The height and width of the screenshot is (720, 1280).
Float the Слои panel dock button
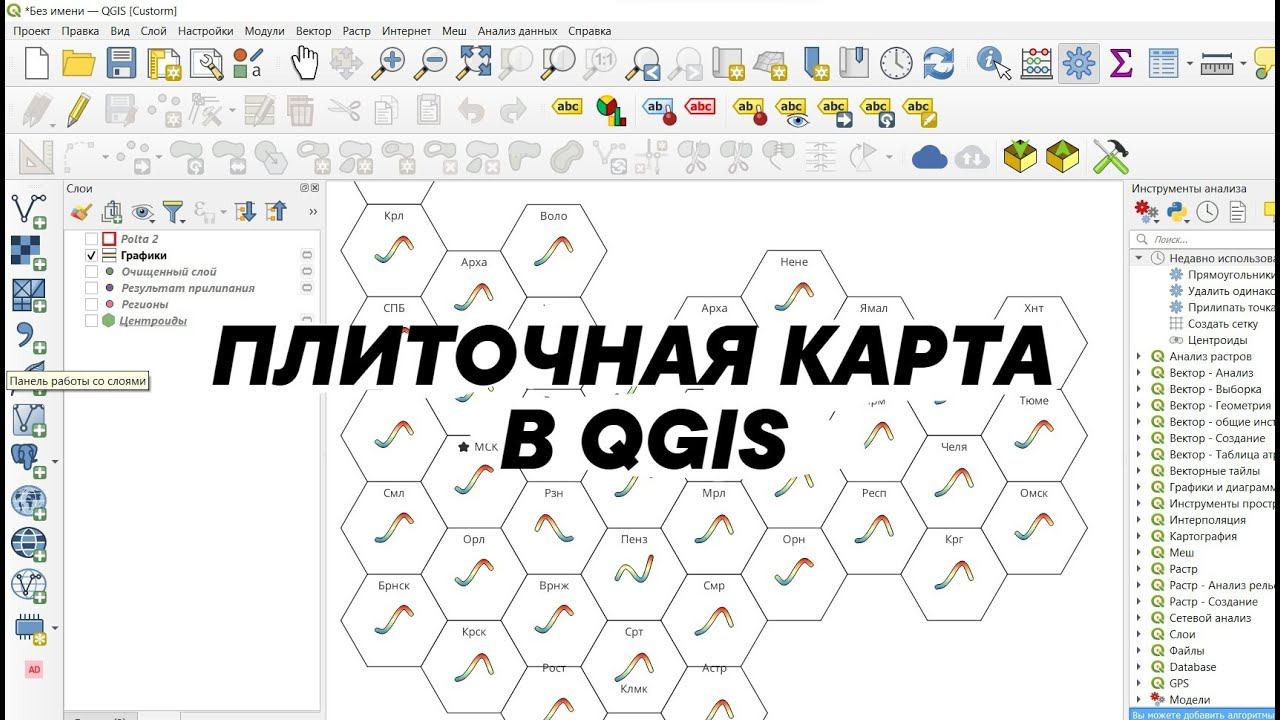pyautogui.click(x=305, y=188)
